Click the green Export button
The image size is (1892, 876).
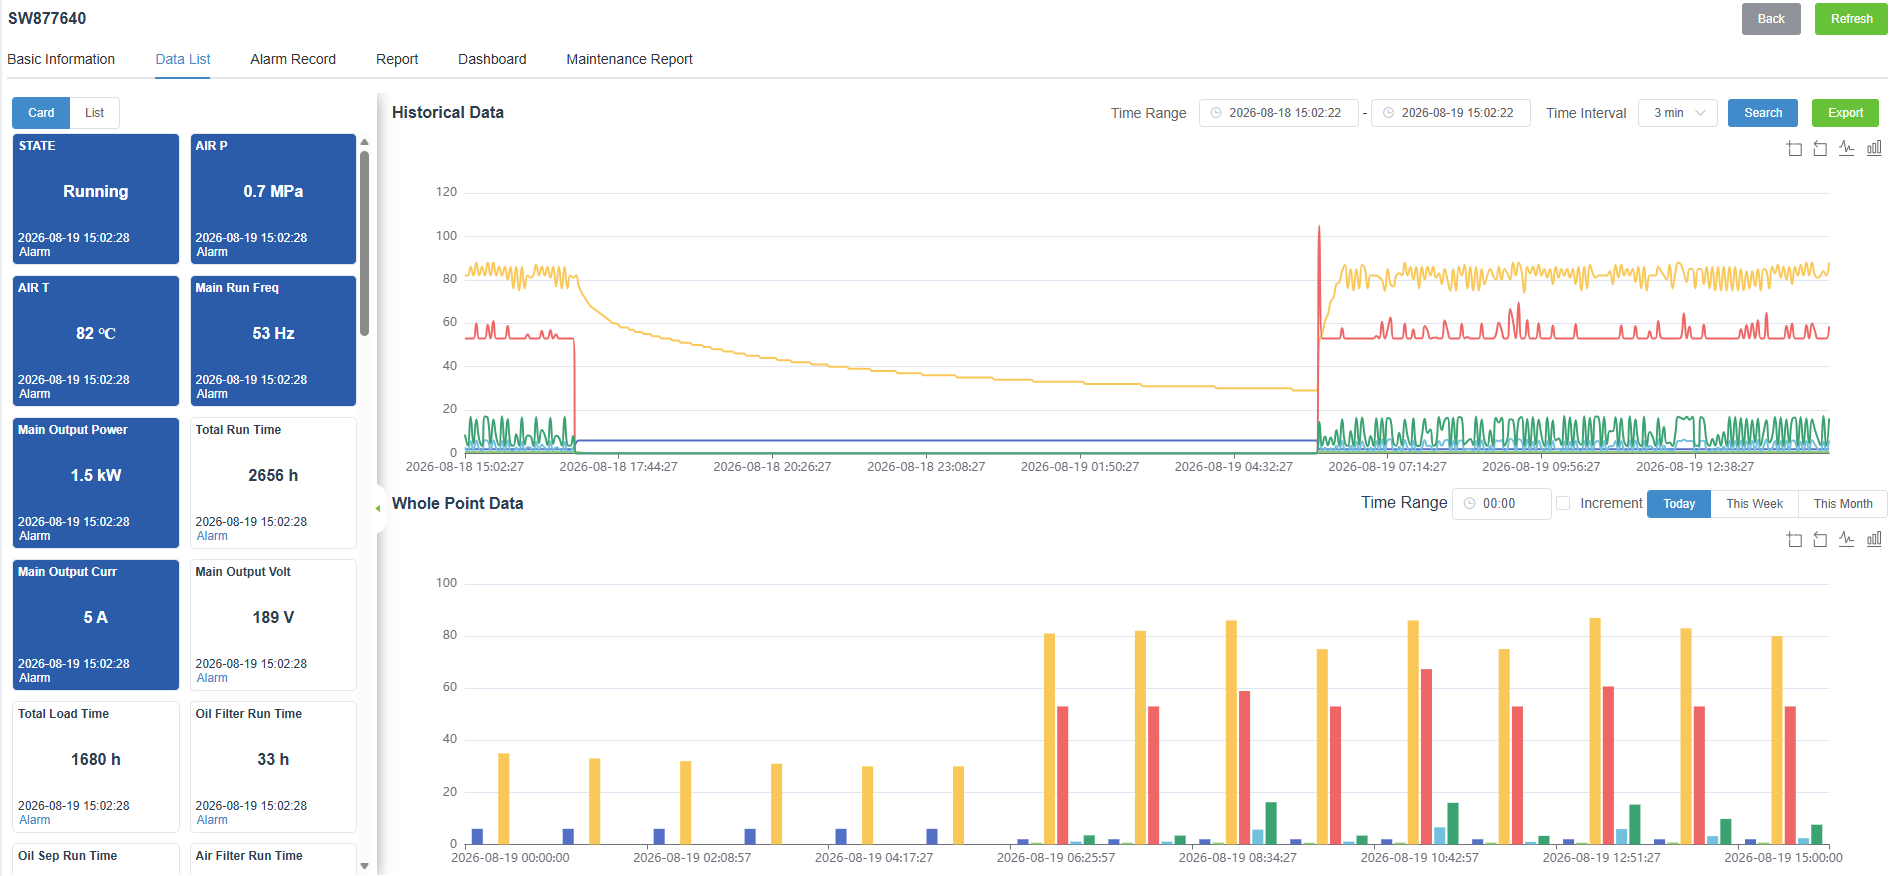(x=1845, y=113)
